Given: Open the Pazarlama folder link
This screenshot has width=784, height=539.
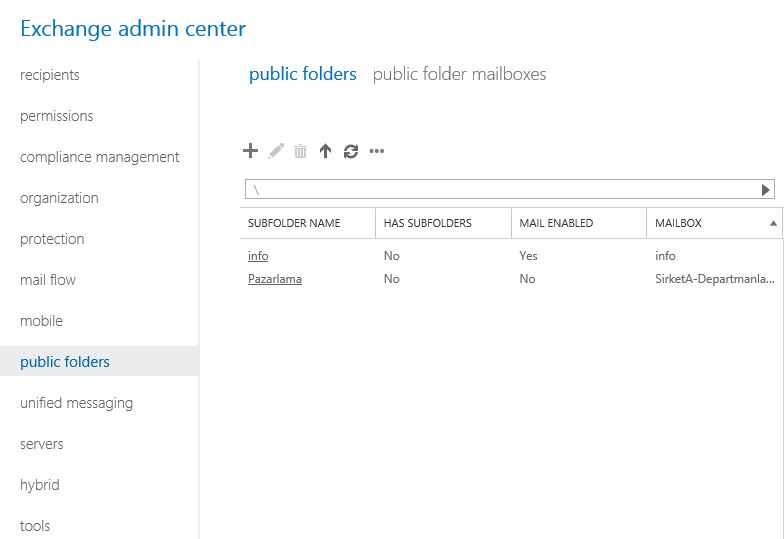Looking at the screenshot, I should 275,279.
